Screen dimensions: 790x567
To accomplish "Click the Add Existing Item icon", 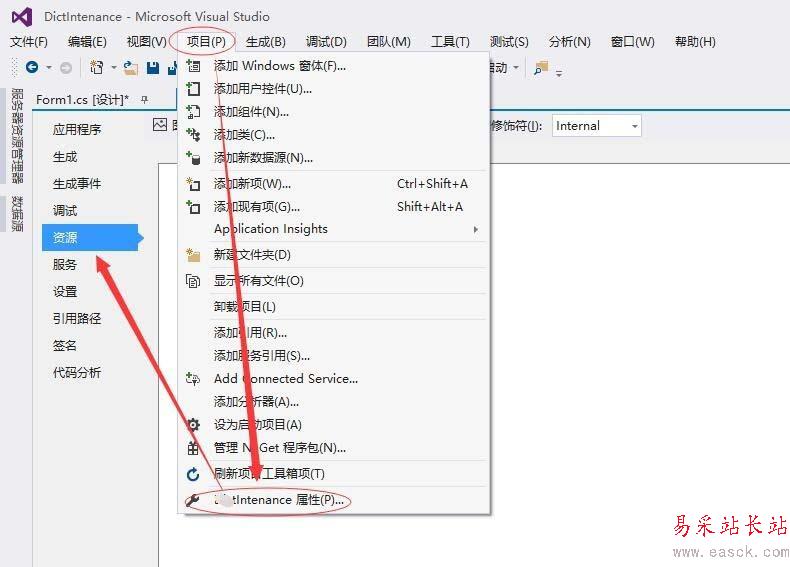I will tap(193, 207).
